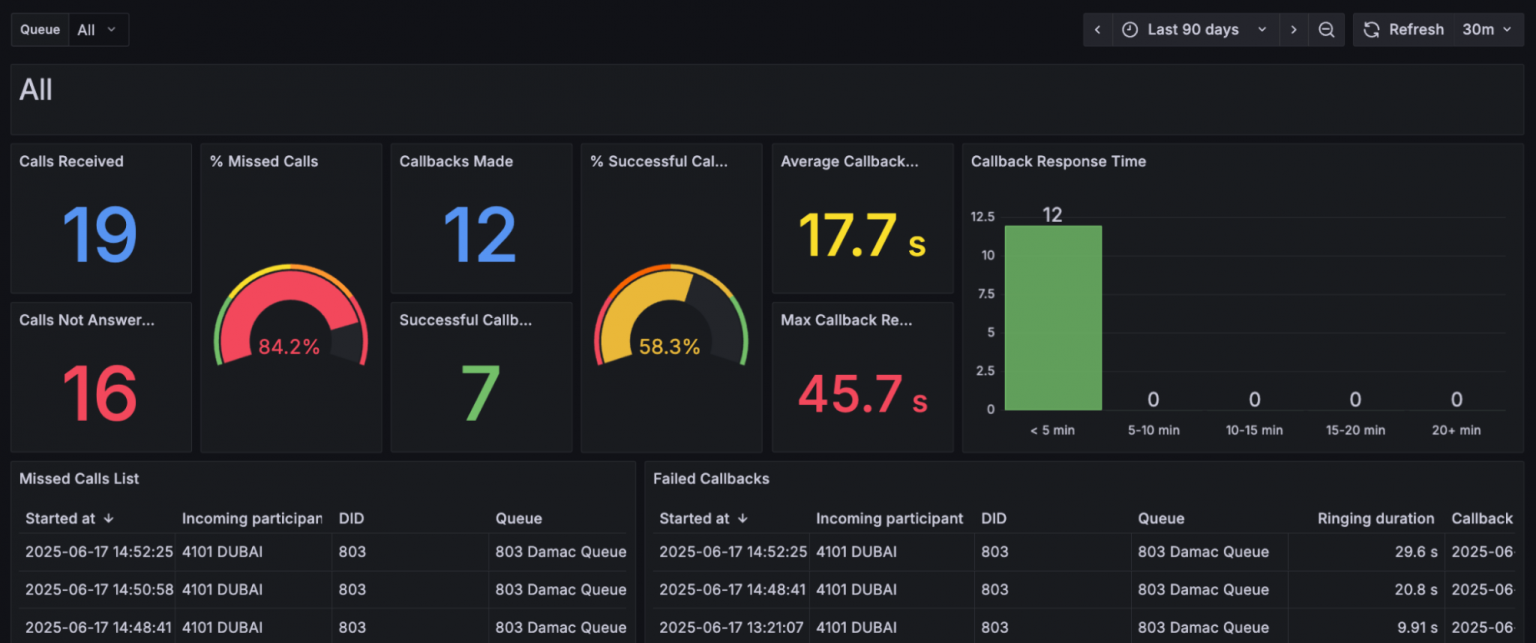Click the 84.2% missed calls gauge
1536x643 pixels.
click(x=291, y=317)
